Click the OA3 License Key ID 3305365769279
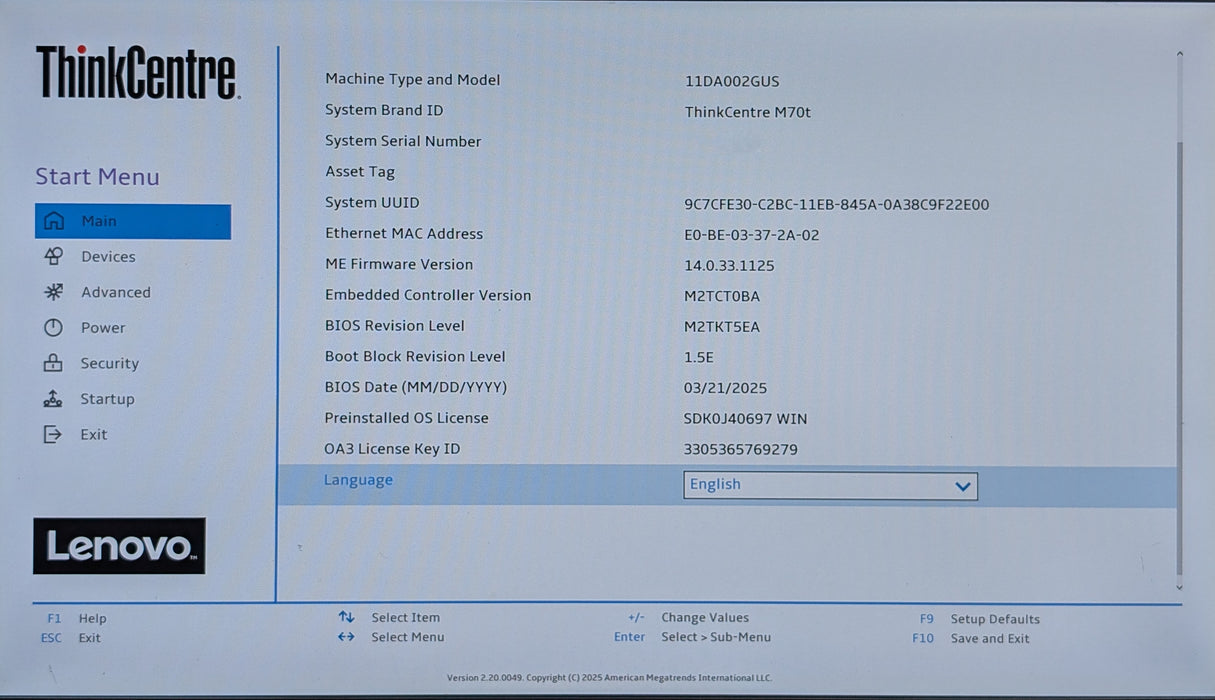Viewport: 1215px width, 700px height. (741, 450)
